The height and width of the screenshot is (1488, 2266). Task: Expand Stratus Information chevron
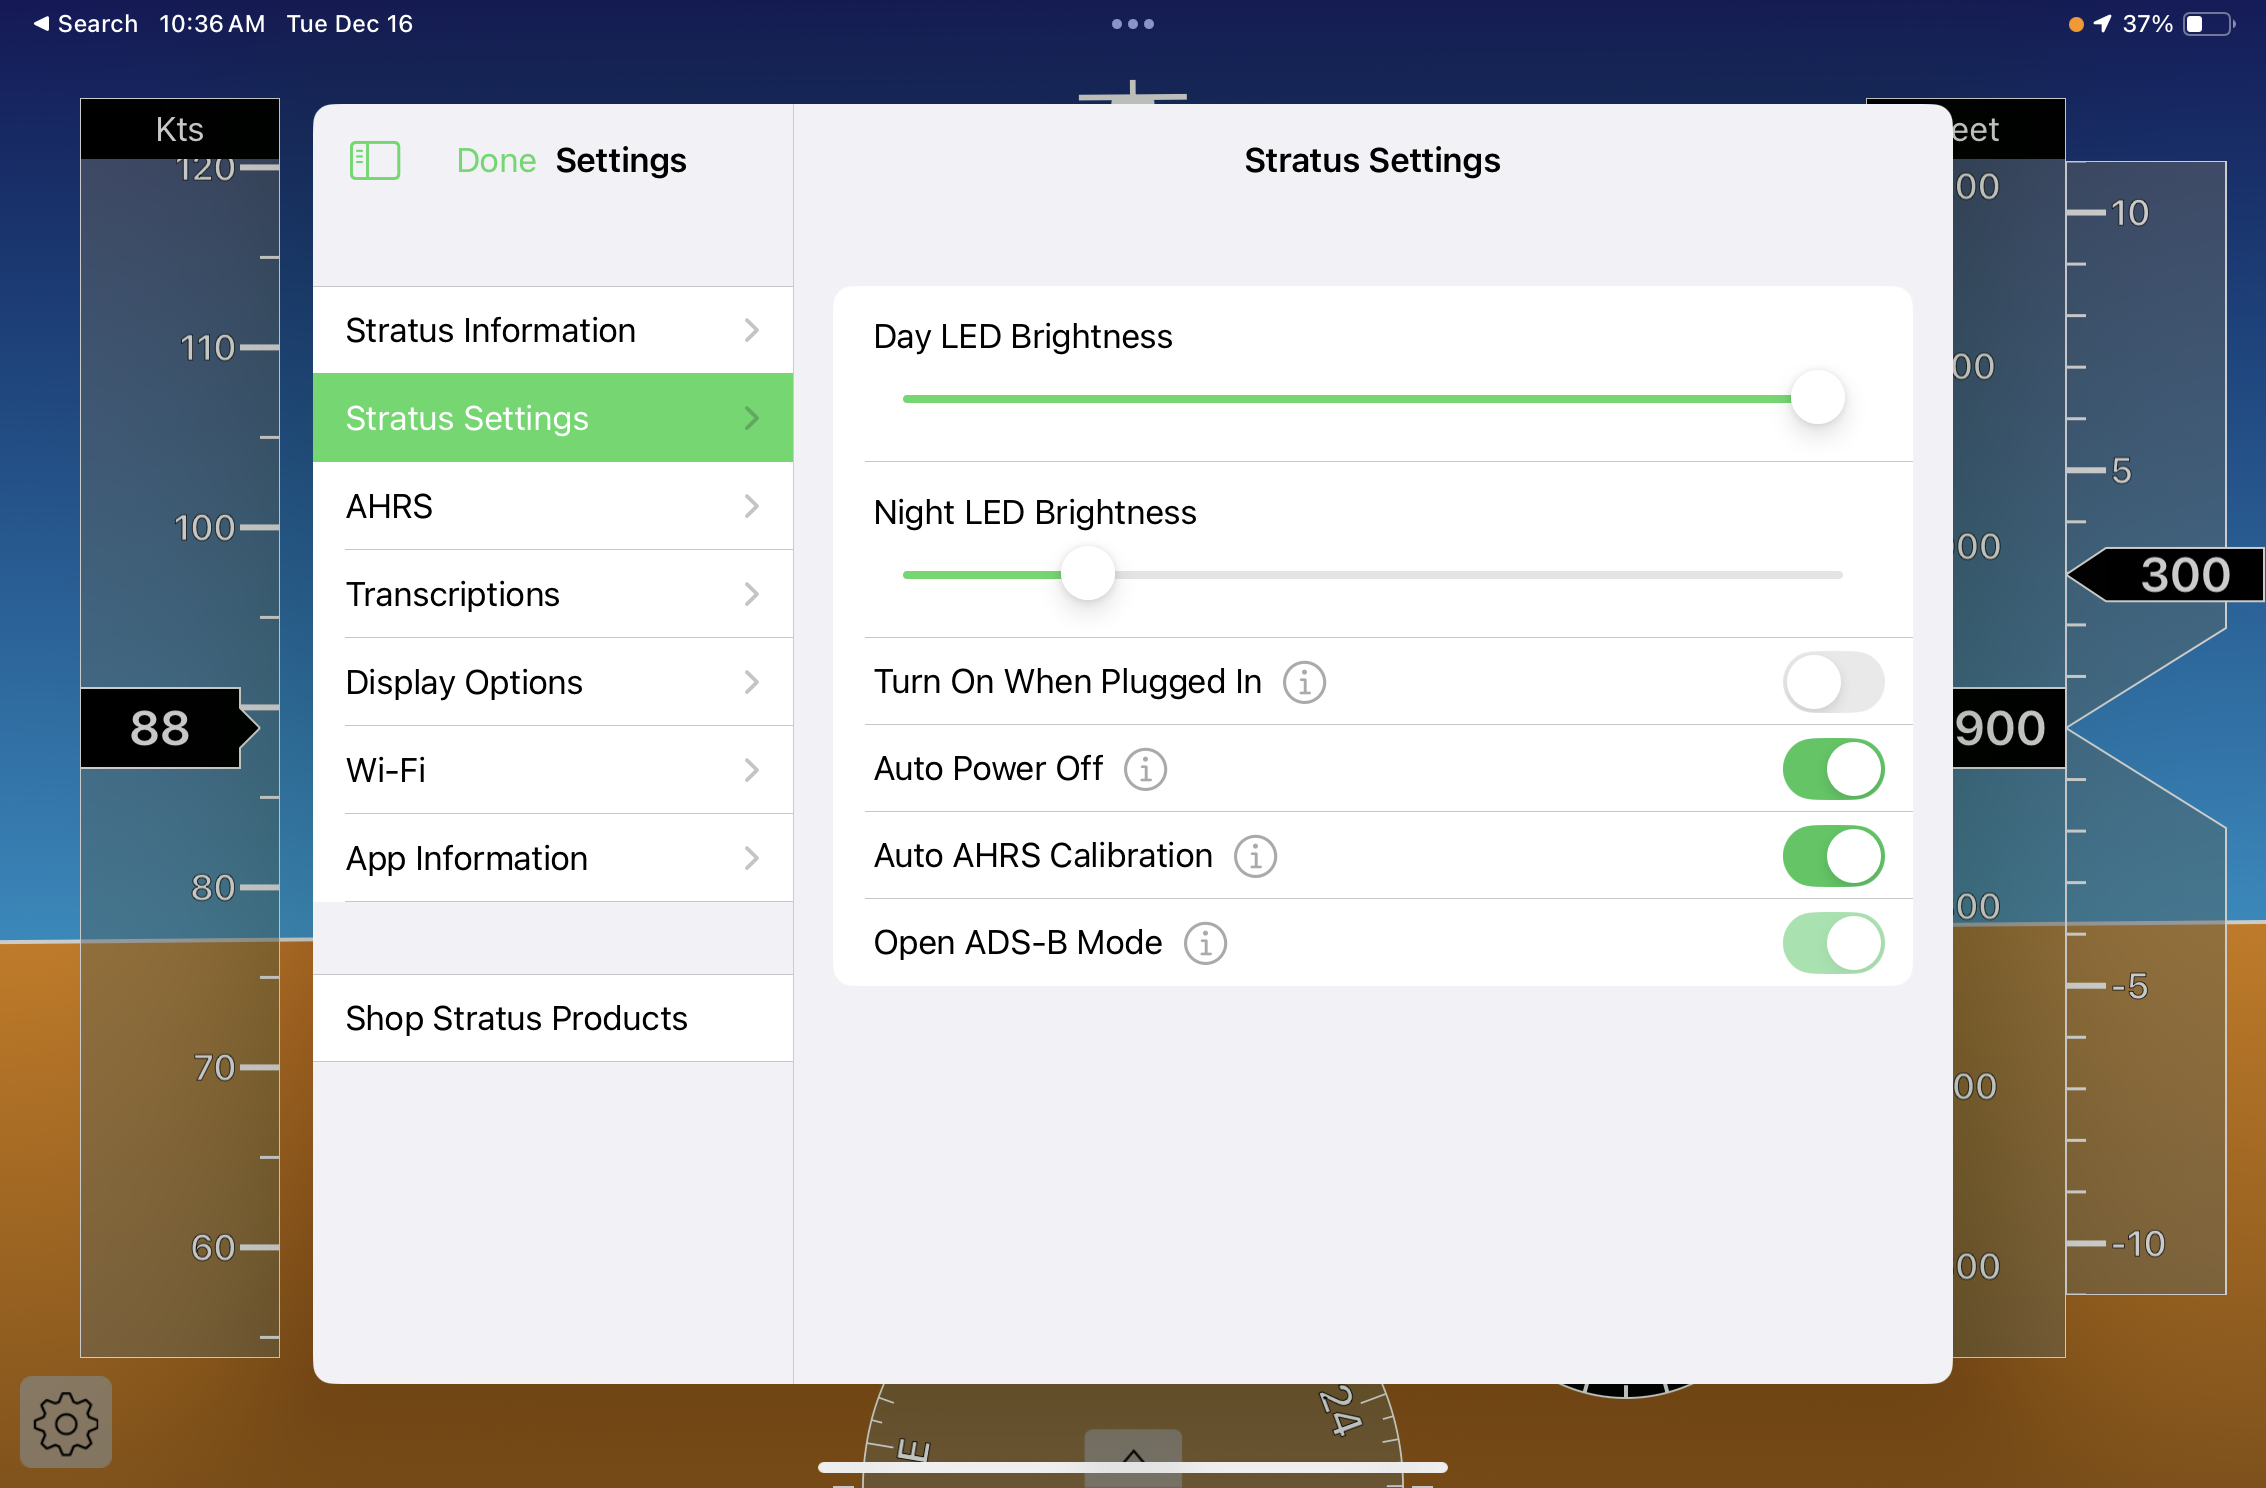[752, 330]
